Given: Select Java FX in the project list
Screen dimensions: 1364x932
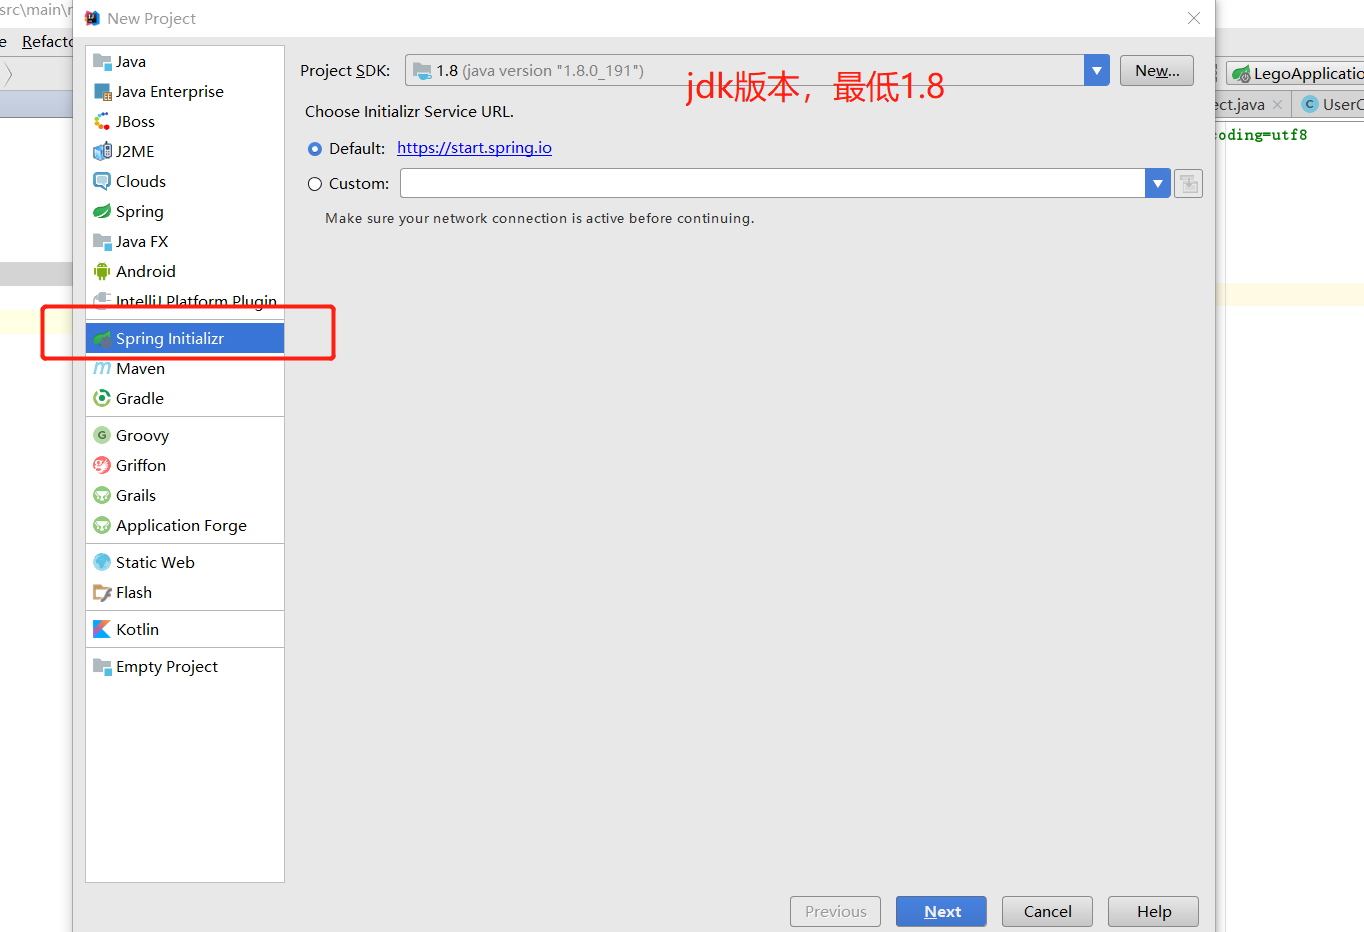Looking at the screenshot, I should tap(142, 242).
